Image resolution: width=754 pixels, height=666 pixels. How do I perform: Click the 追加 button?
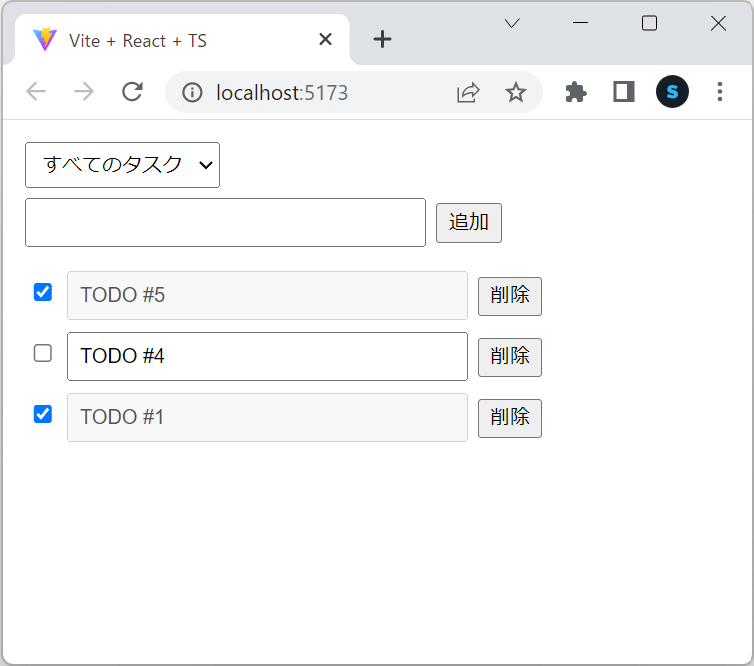click(x=469, y=223)
